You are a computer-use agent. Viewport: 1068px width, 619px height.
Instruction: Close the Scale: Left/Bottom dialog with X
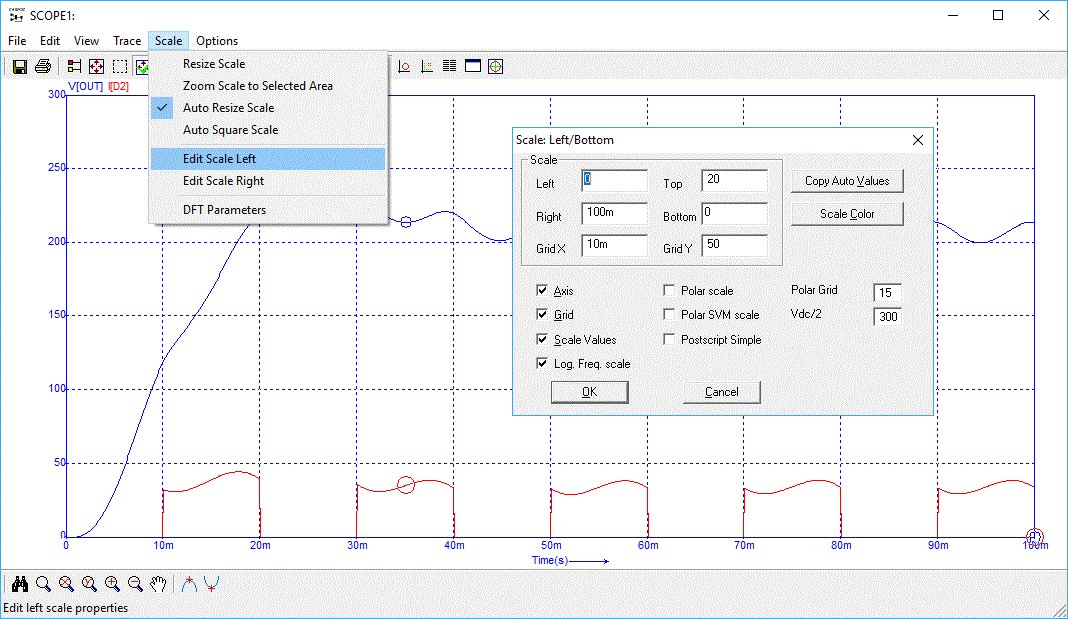(918, 140)
